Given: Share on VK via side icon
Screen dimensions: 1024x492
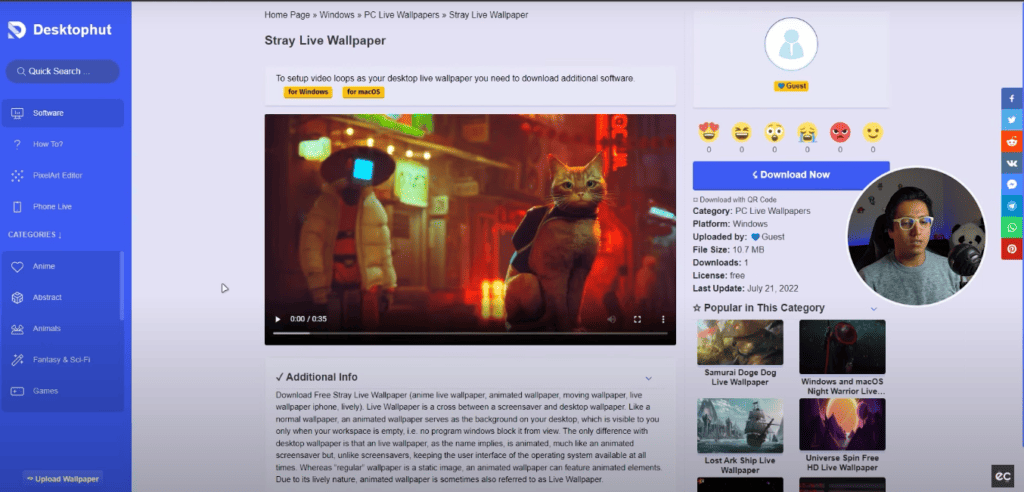Looking at the screenshot, I should click(x=1012, y=163).
